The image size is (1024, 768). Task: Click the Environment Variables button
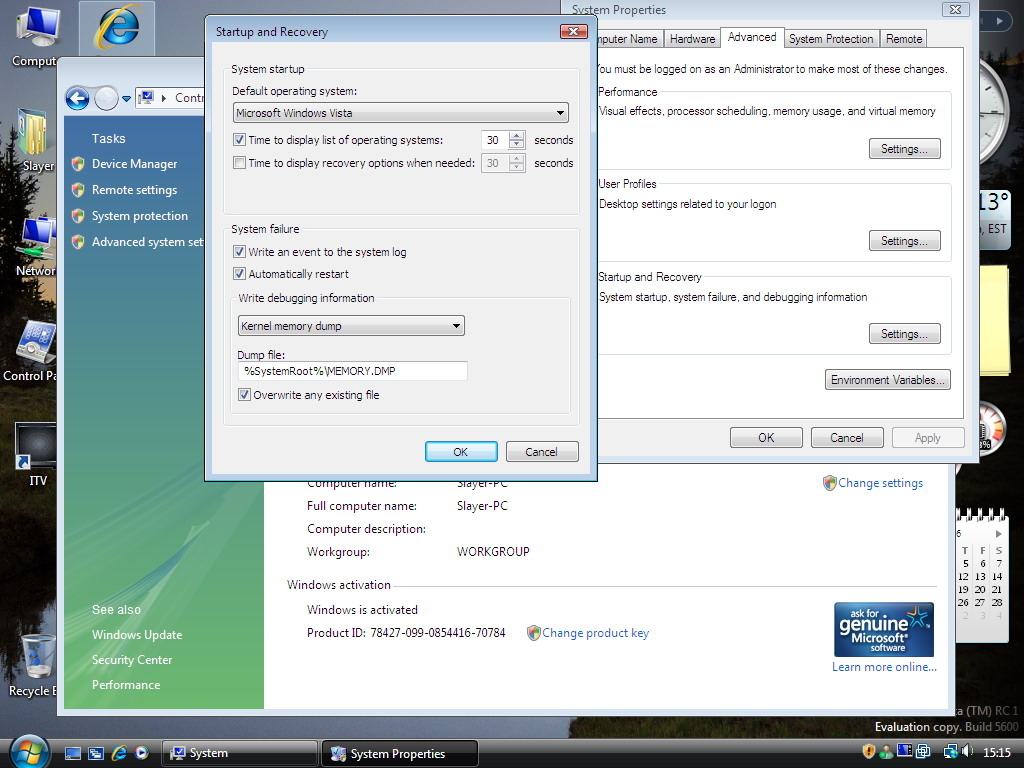point(888,380)
